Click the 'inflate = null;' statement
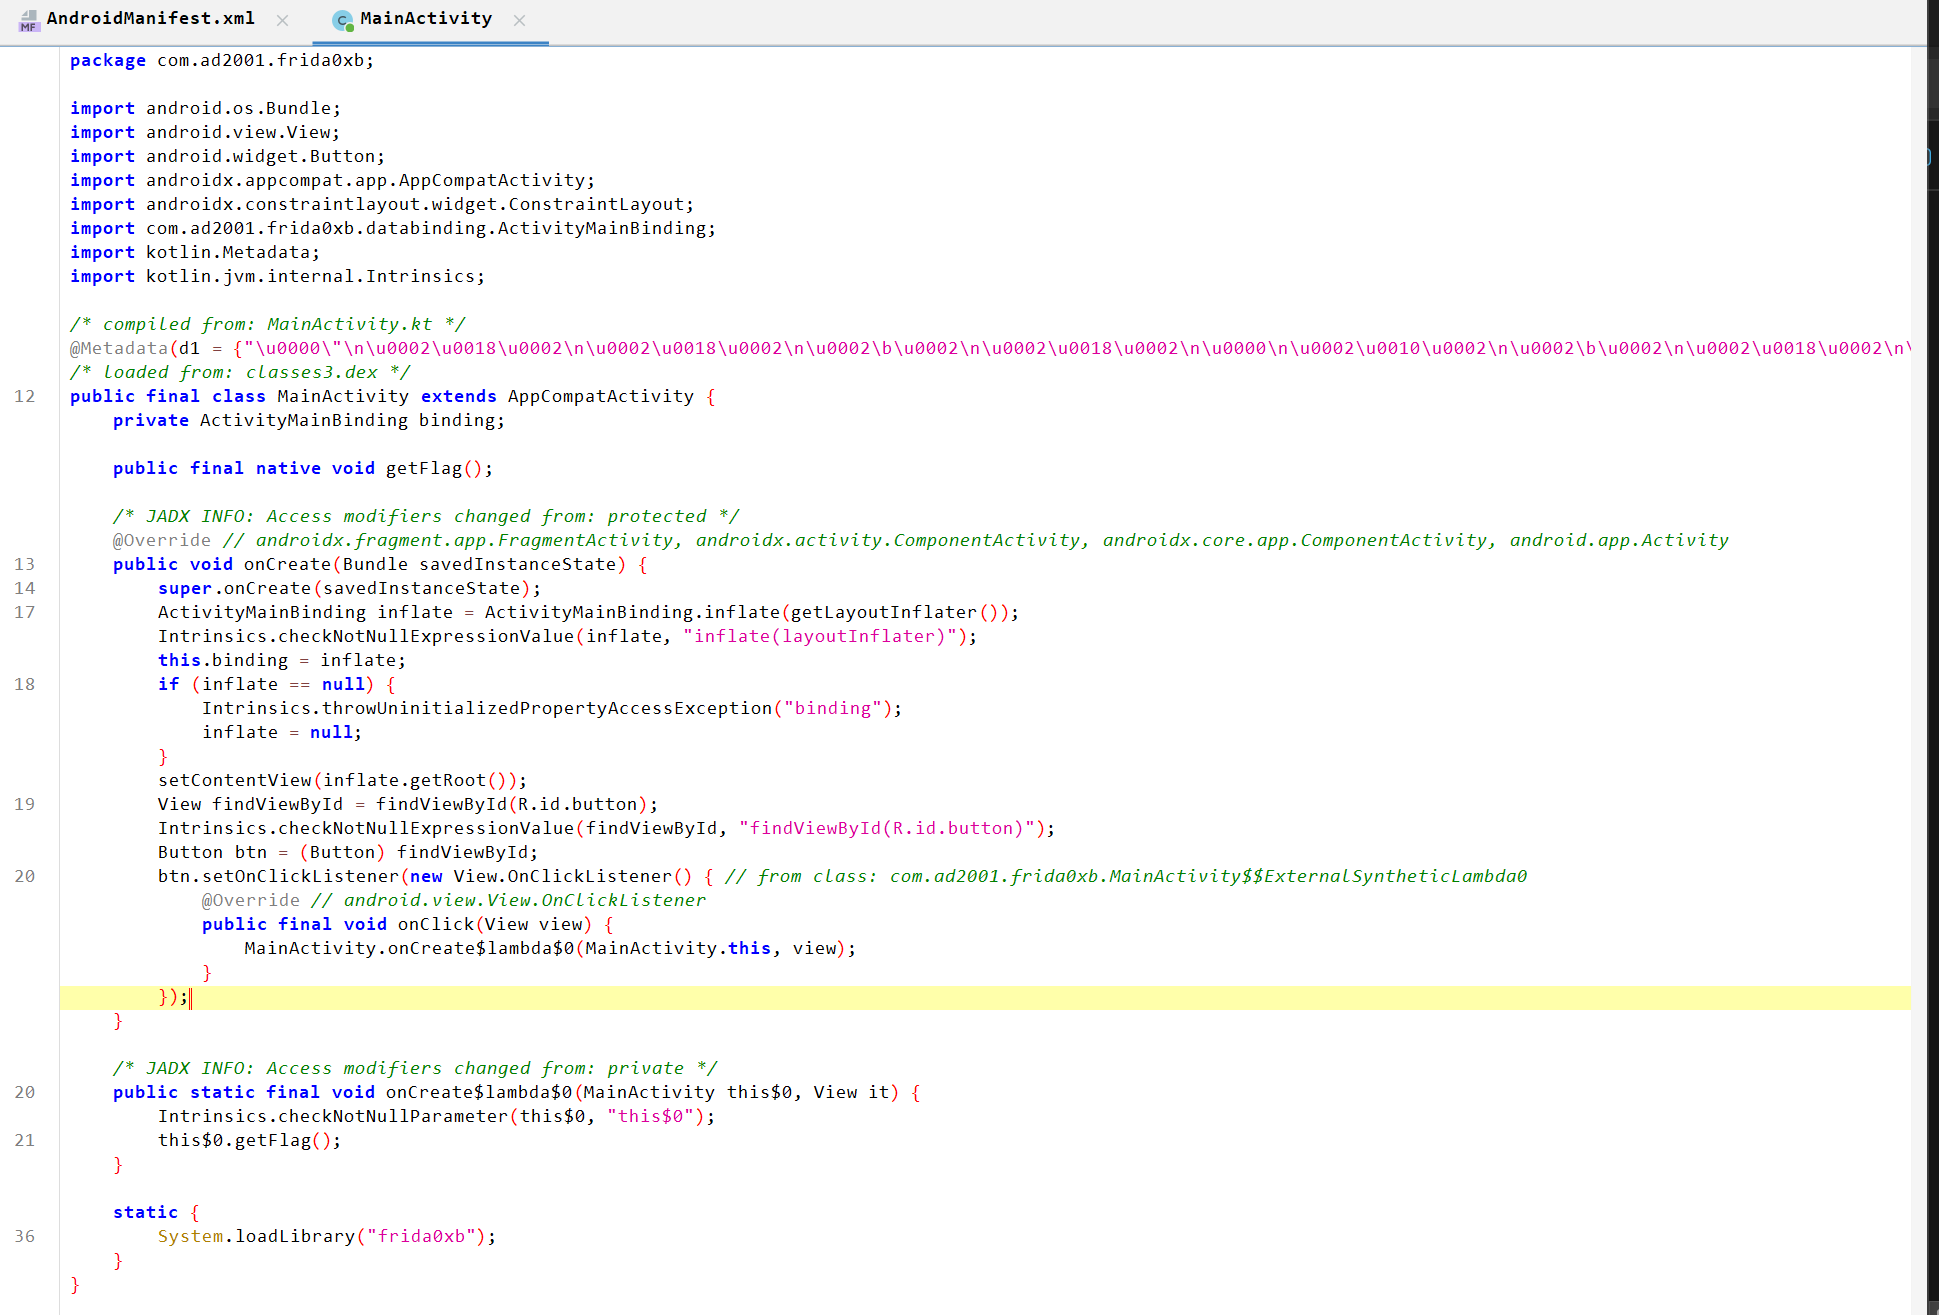The height and width of the screenshot is (1315, 1939). (282, 732)
